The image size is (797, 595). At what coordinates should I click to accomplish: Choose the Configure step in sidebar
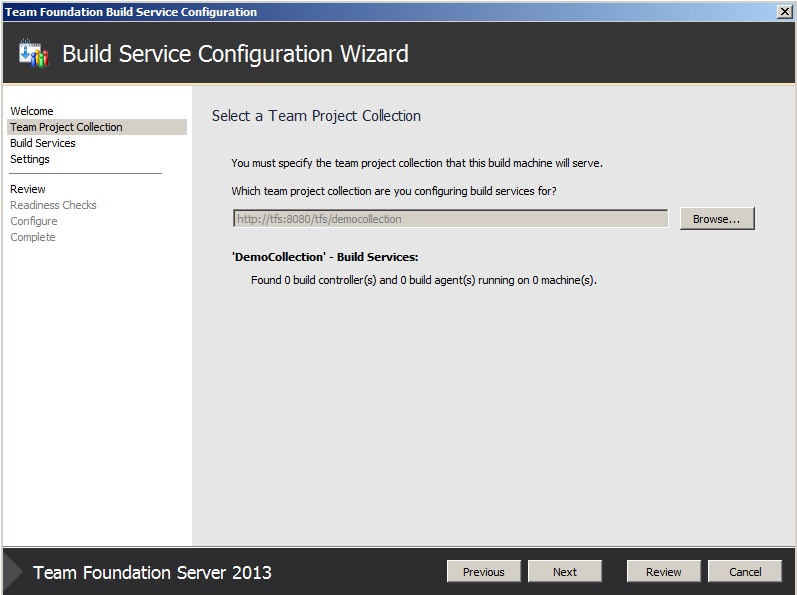(x=34, y=221)
